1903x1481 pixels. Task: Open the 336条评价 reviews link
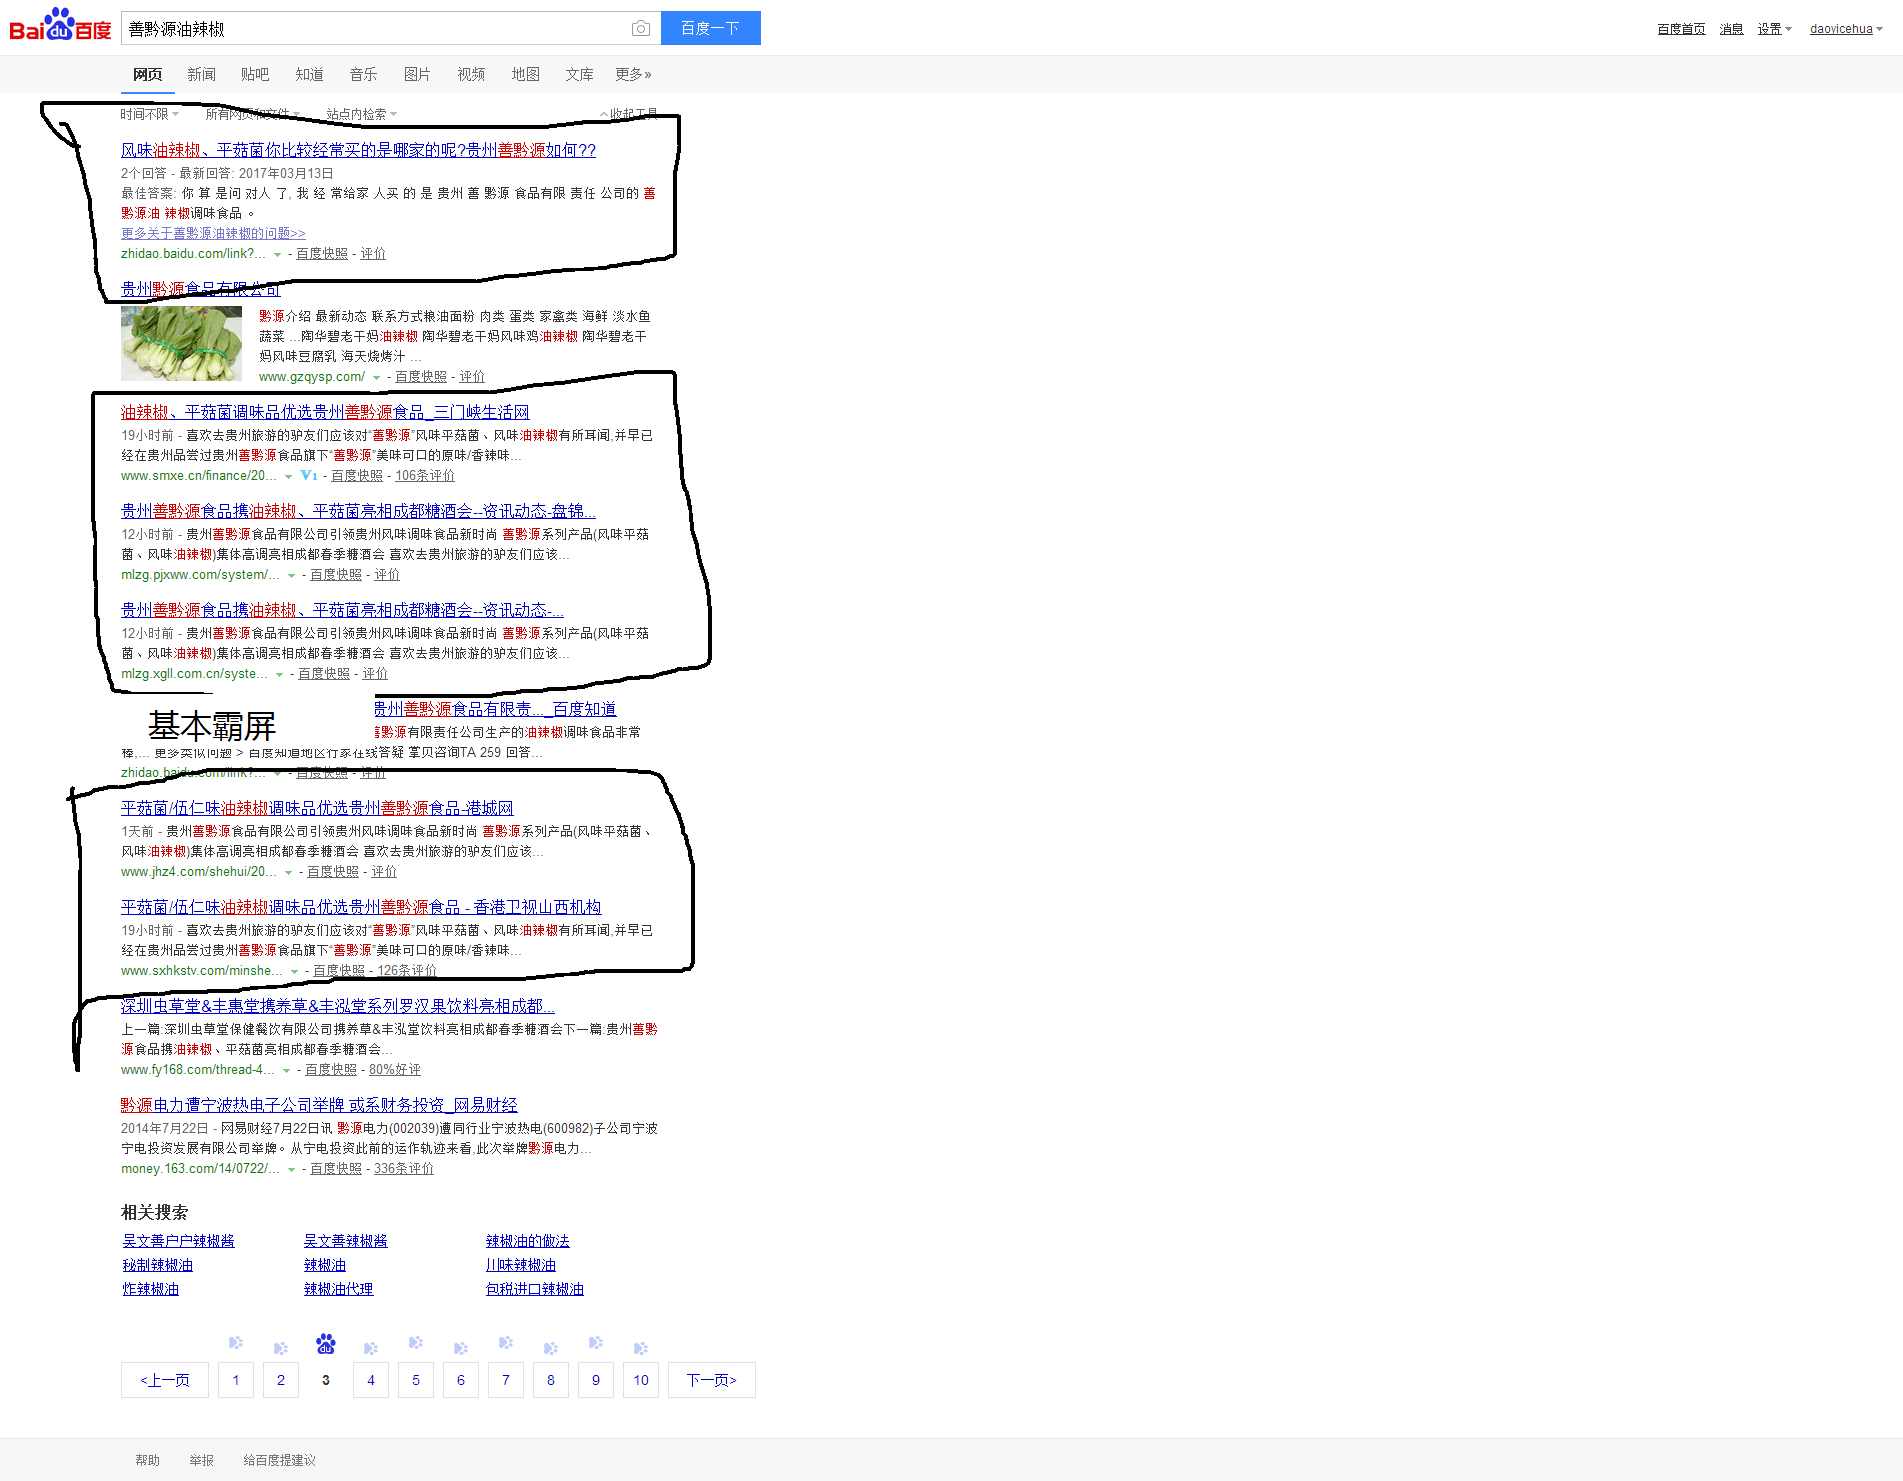pos(404,1169)
